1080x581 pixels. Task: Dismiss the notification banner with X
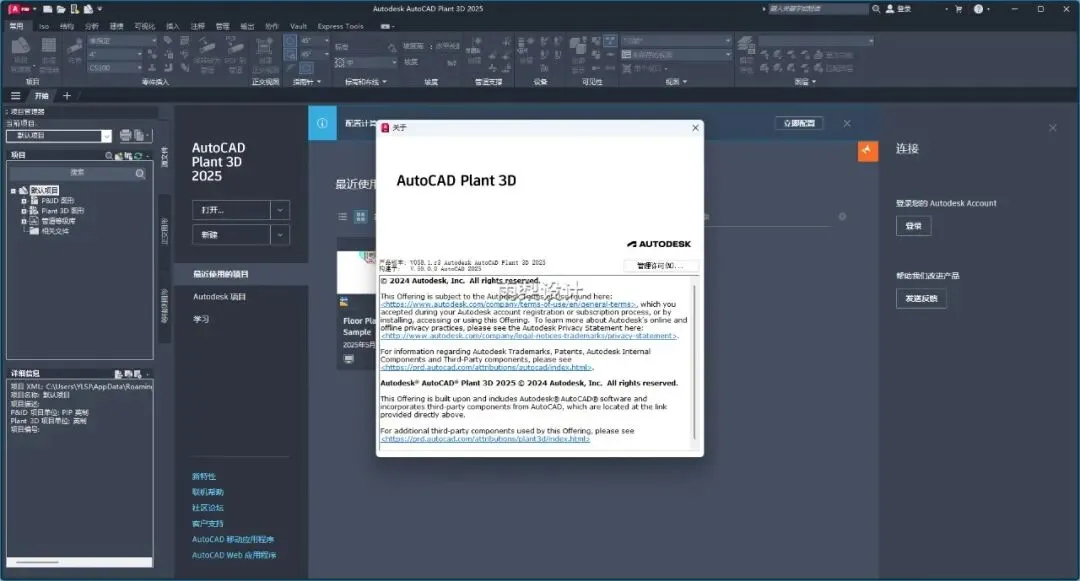pyautogui.click(x=847, y=123)
